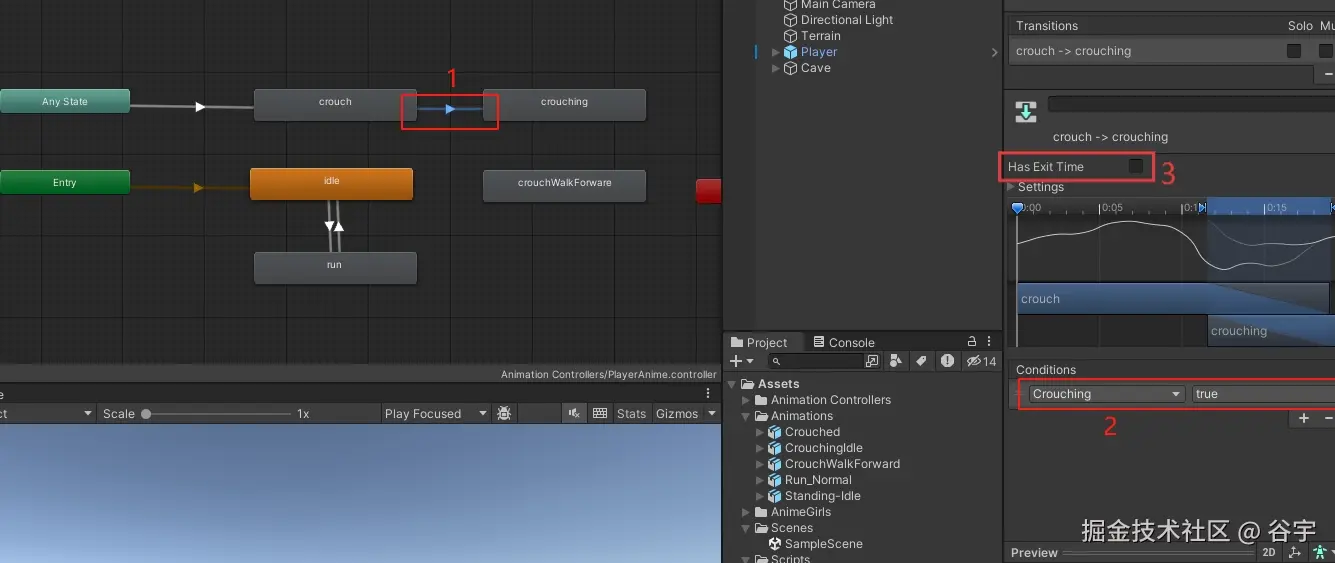Select the Player object cube icon

790,52
